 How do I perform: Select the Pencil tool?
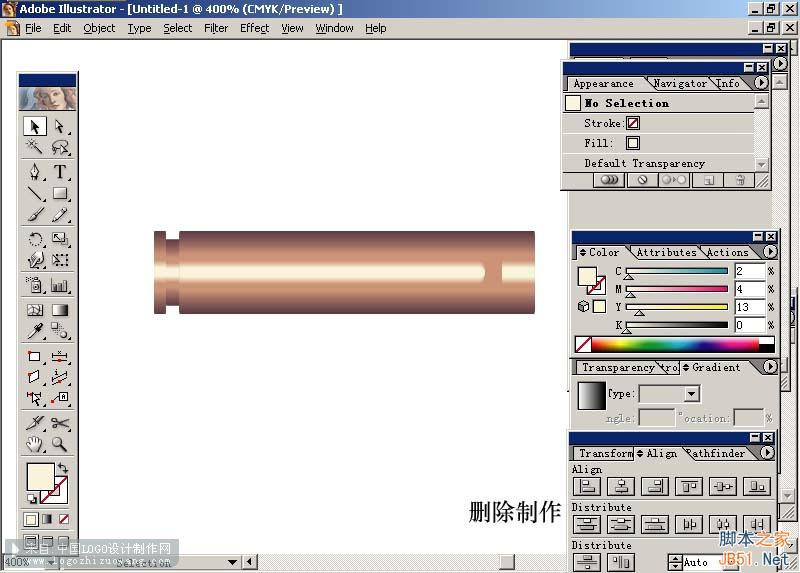(60, 215)
